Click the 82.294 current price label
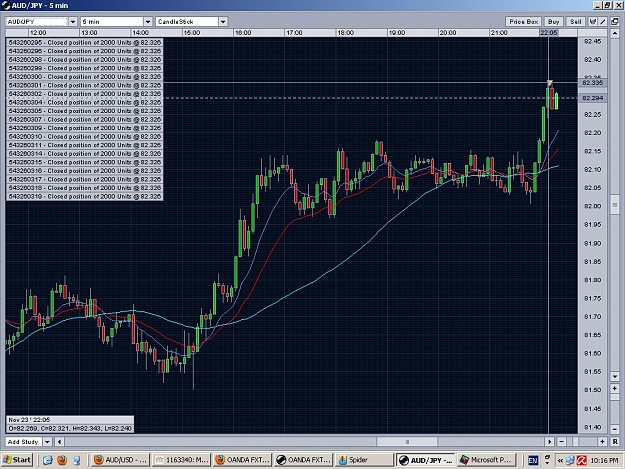Image resolution: width=625 pixels, height=469 pixels. click(592, 98)
